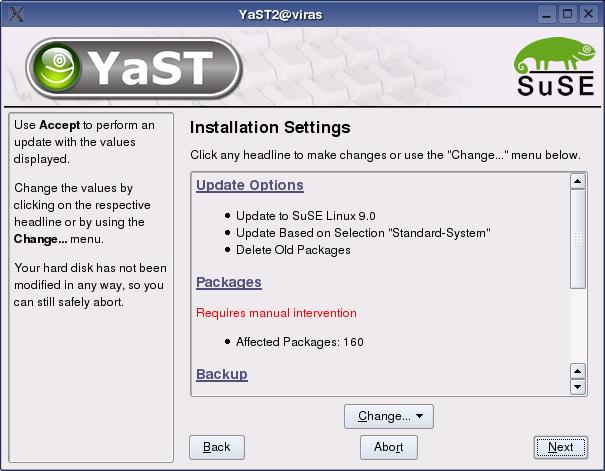The image size is (605, 471).
Task: Click the scroll-down arrow at bottom
Action: 578,387
